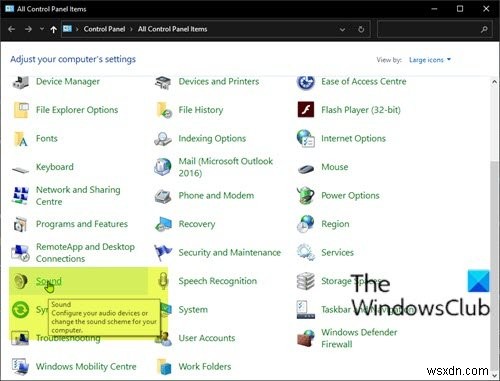Refresh the Control Panel view

361,29
